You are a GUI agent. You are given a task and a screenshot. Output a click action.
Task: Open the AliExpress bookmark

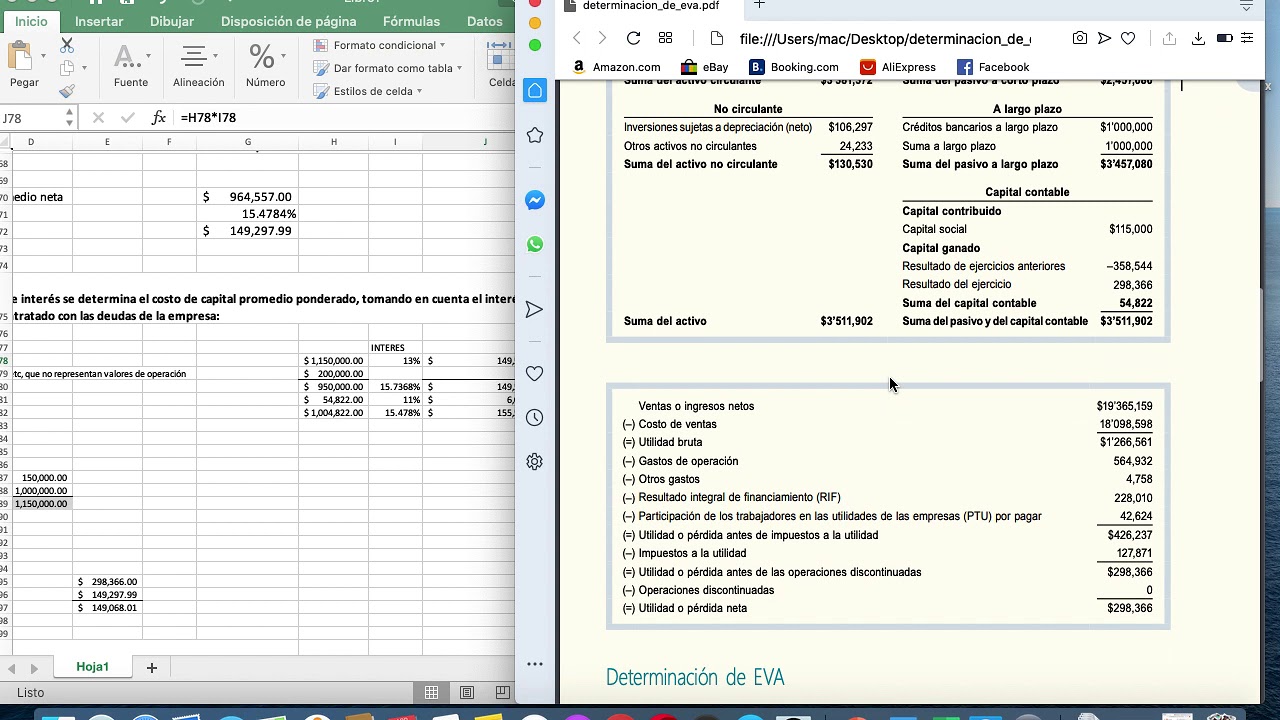point(898,67)
